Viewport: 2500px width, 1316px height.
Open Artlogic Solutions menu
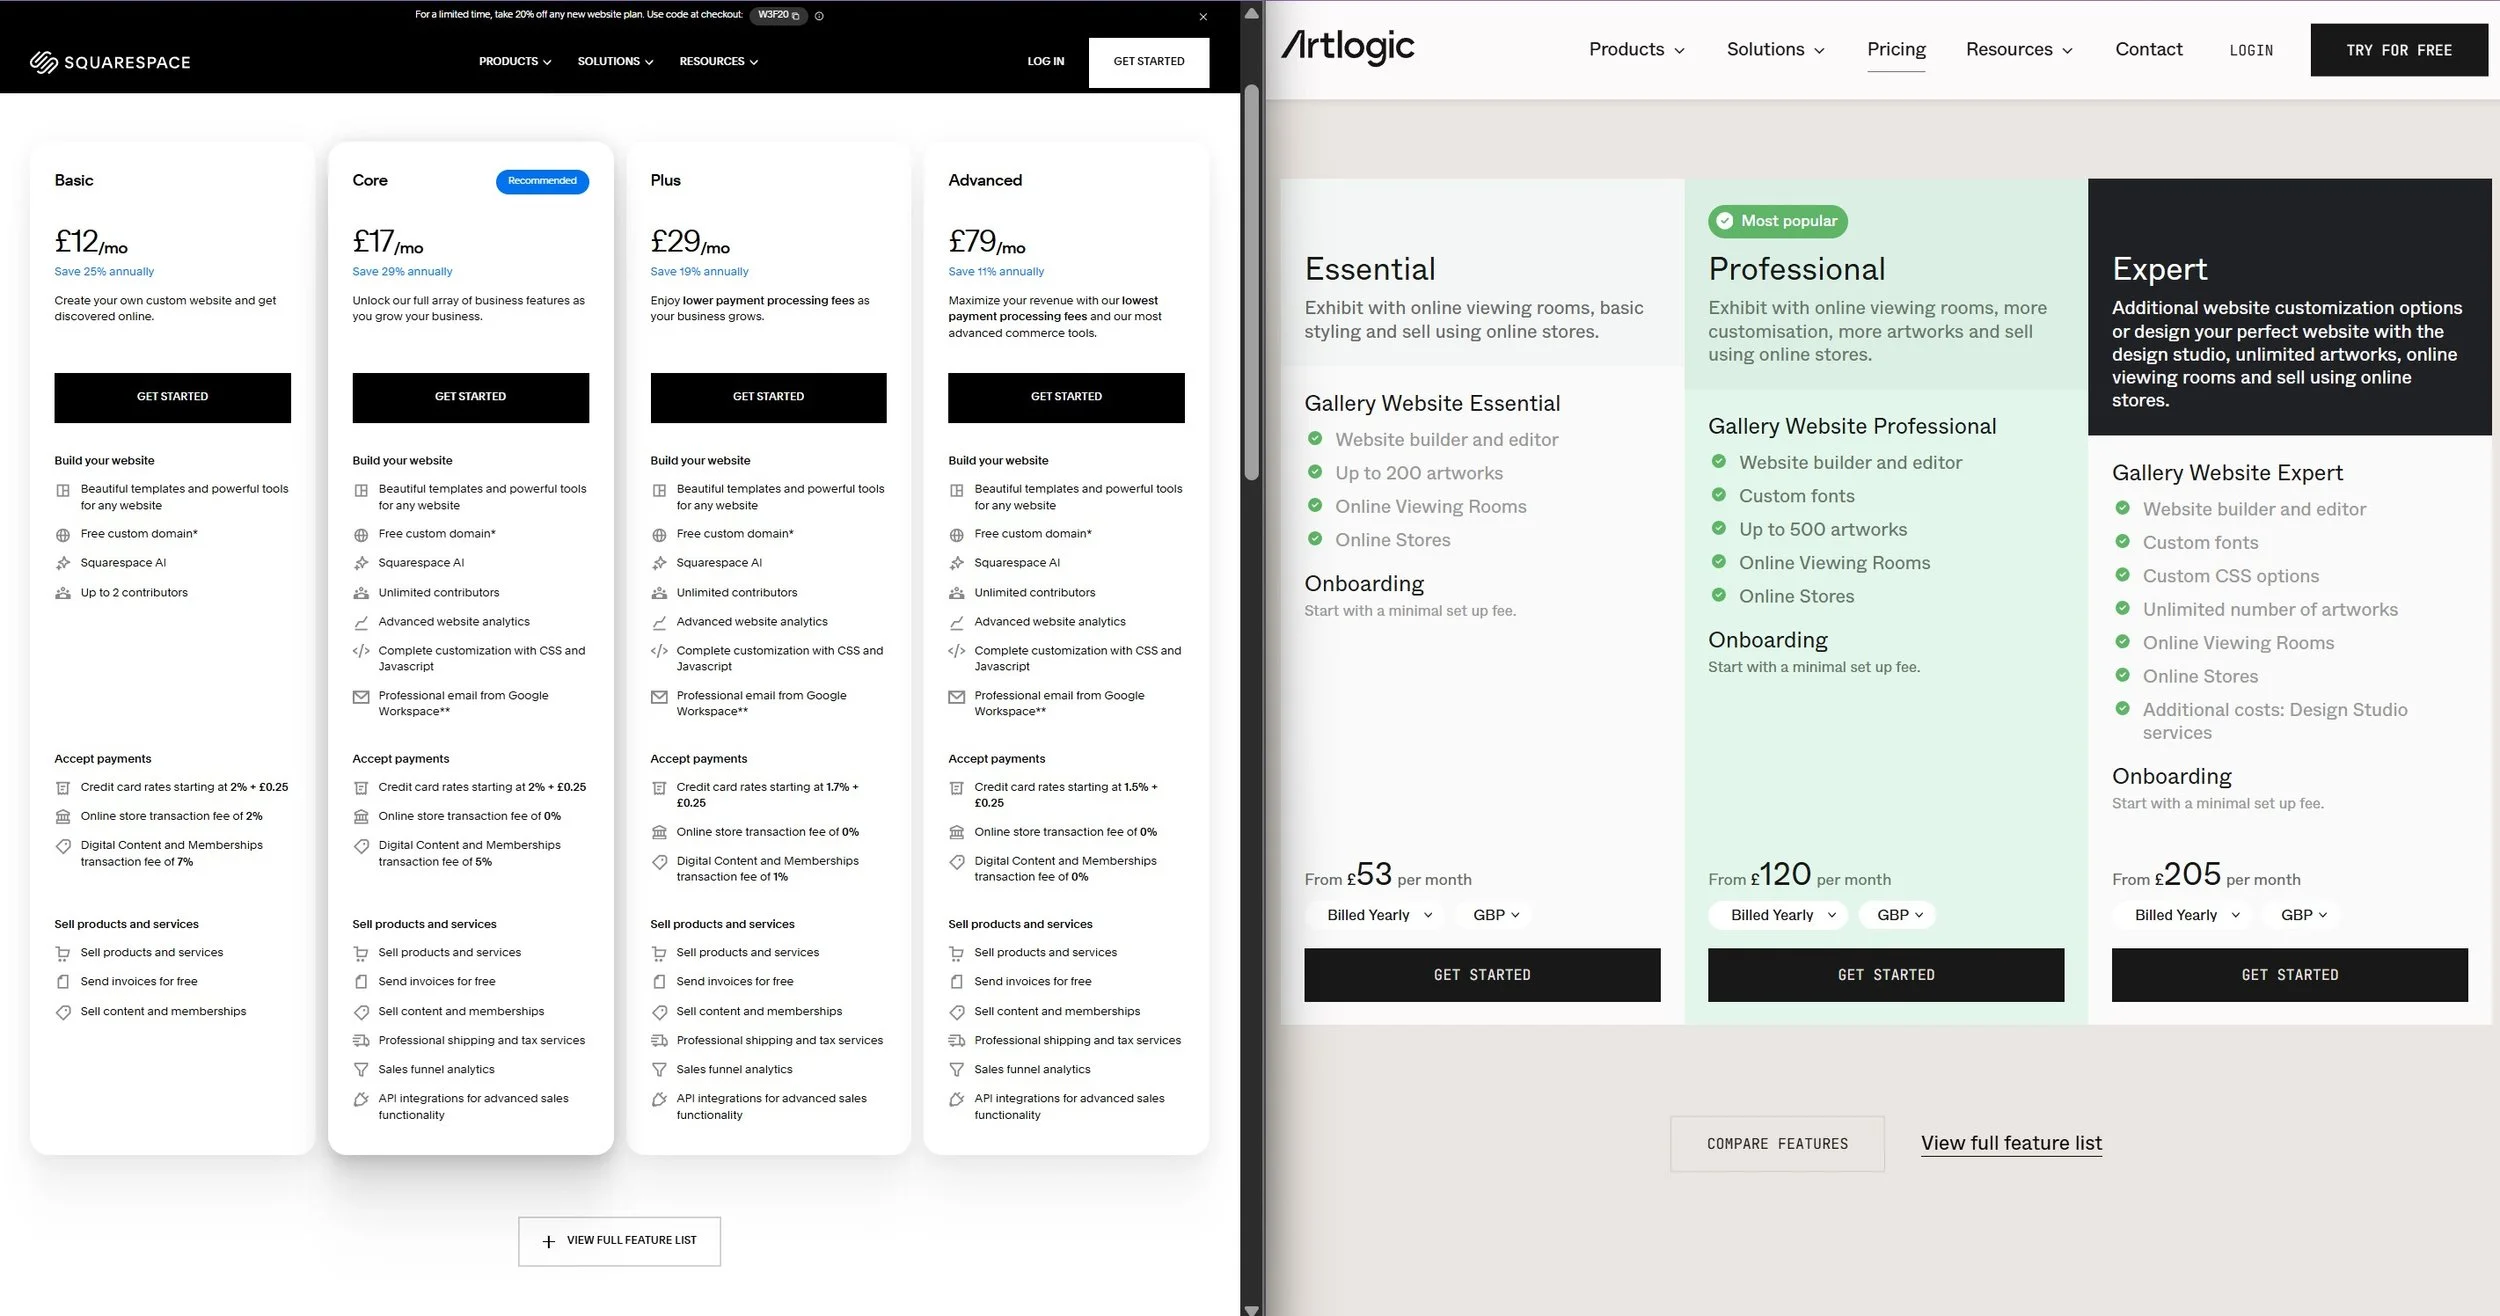click(1776, 50)
